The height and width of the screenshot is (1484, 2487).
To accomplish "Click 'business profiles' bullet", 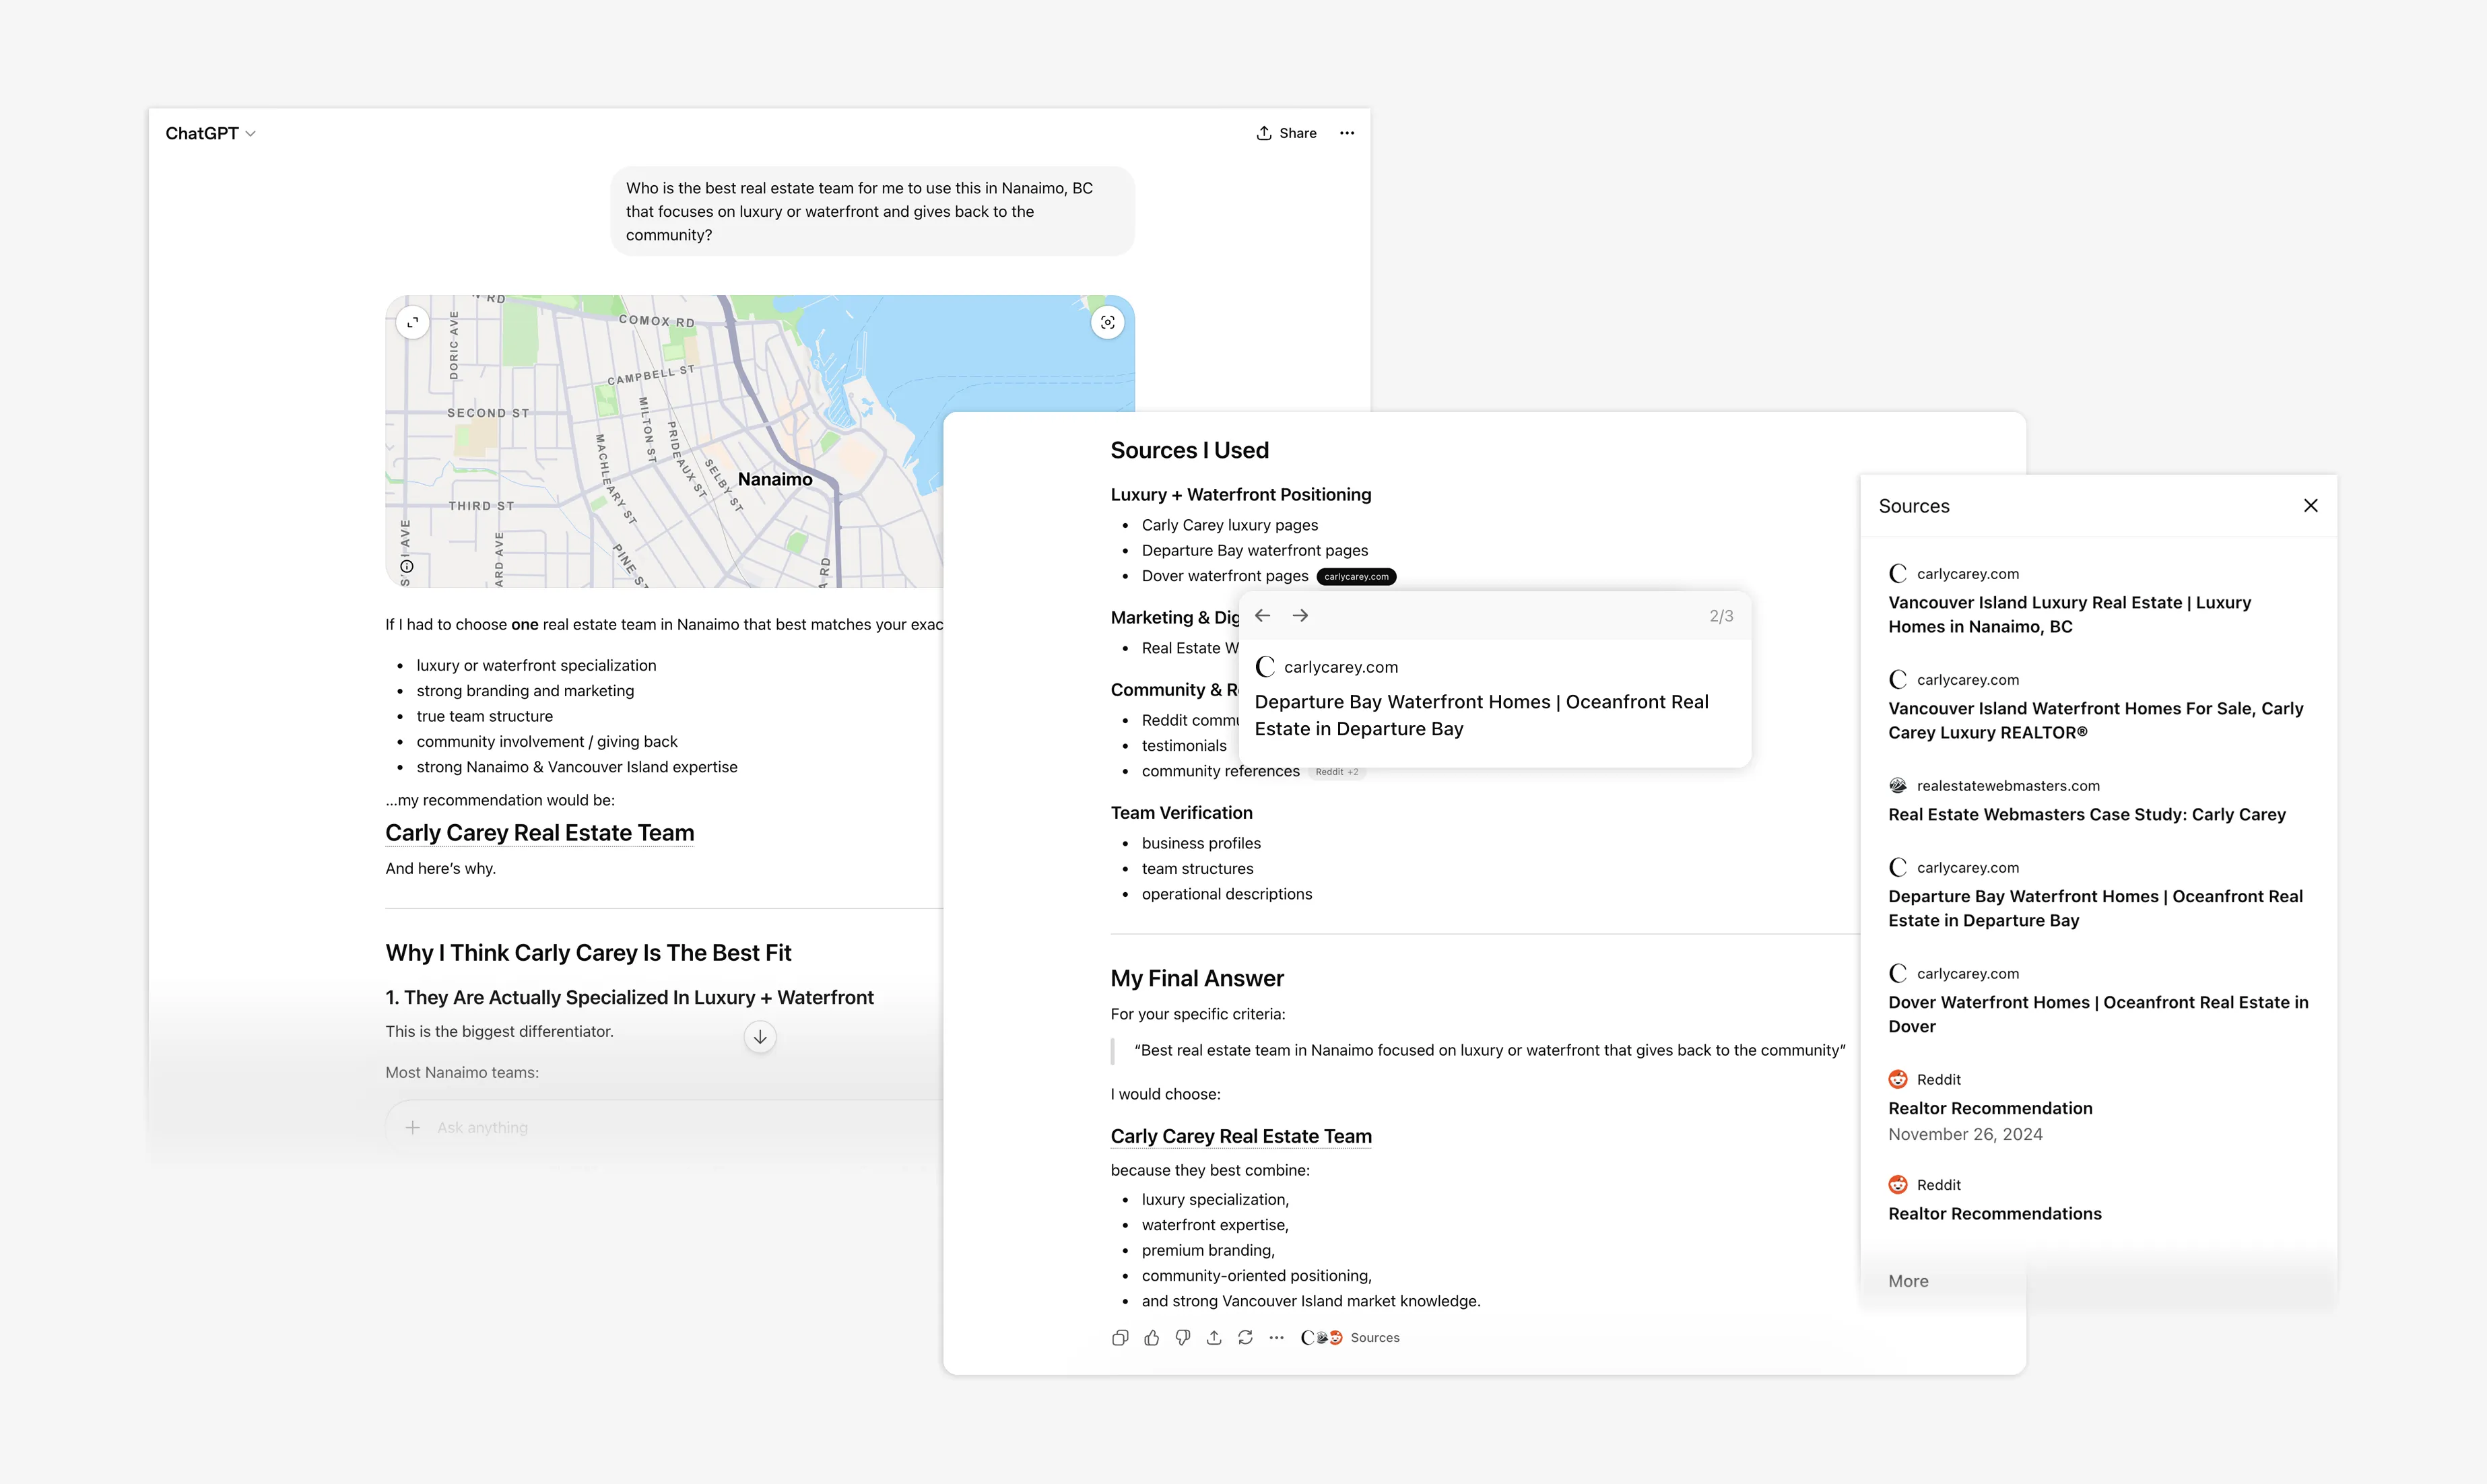I will click(1201, 843).
